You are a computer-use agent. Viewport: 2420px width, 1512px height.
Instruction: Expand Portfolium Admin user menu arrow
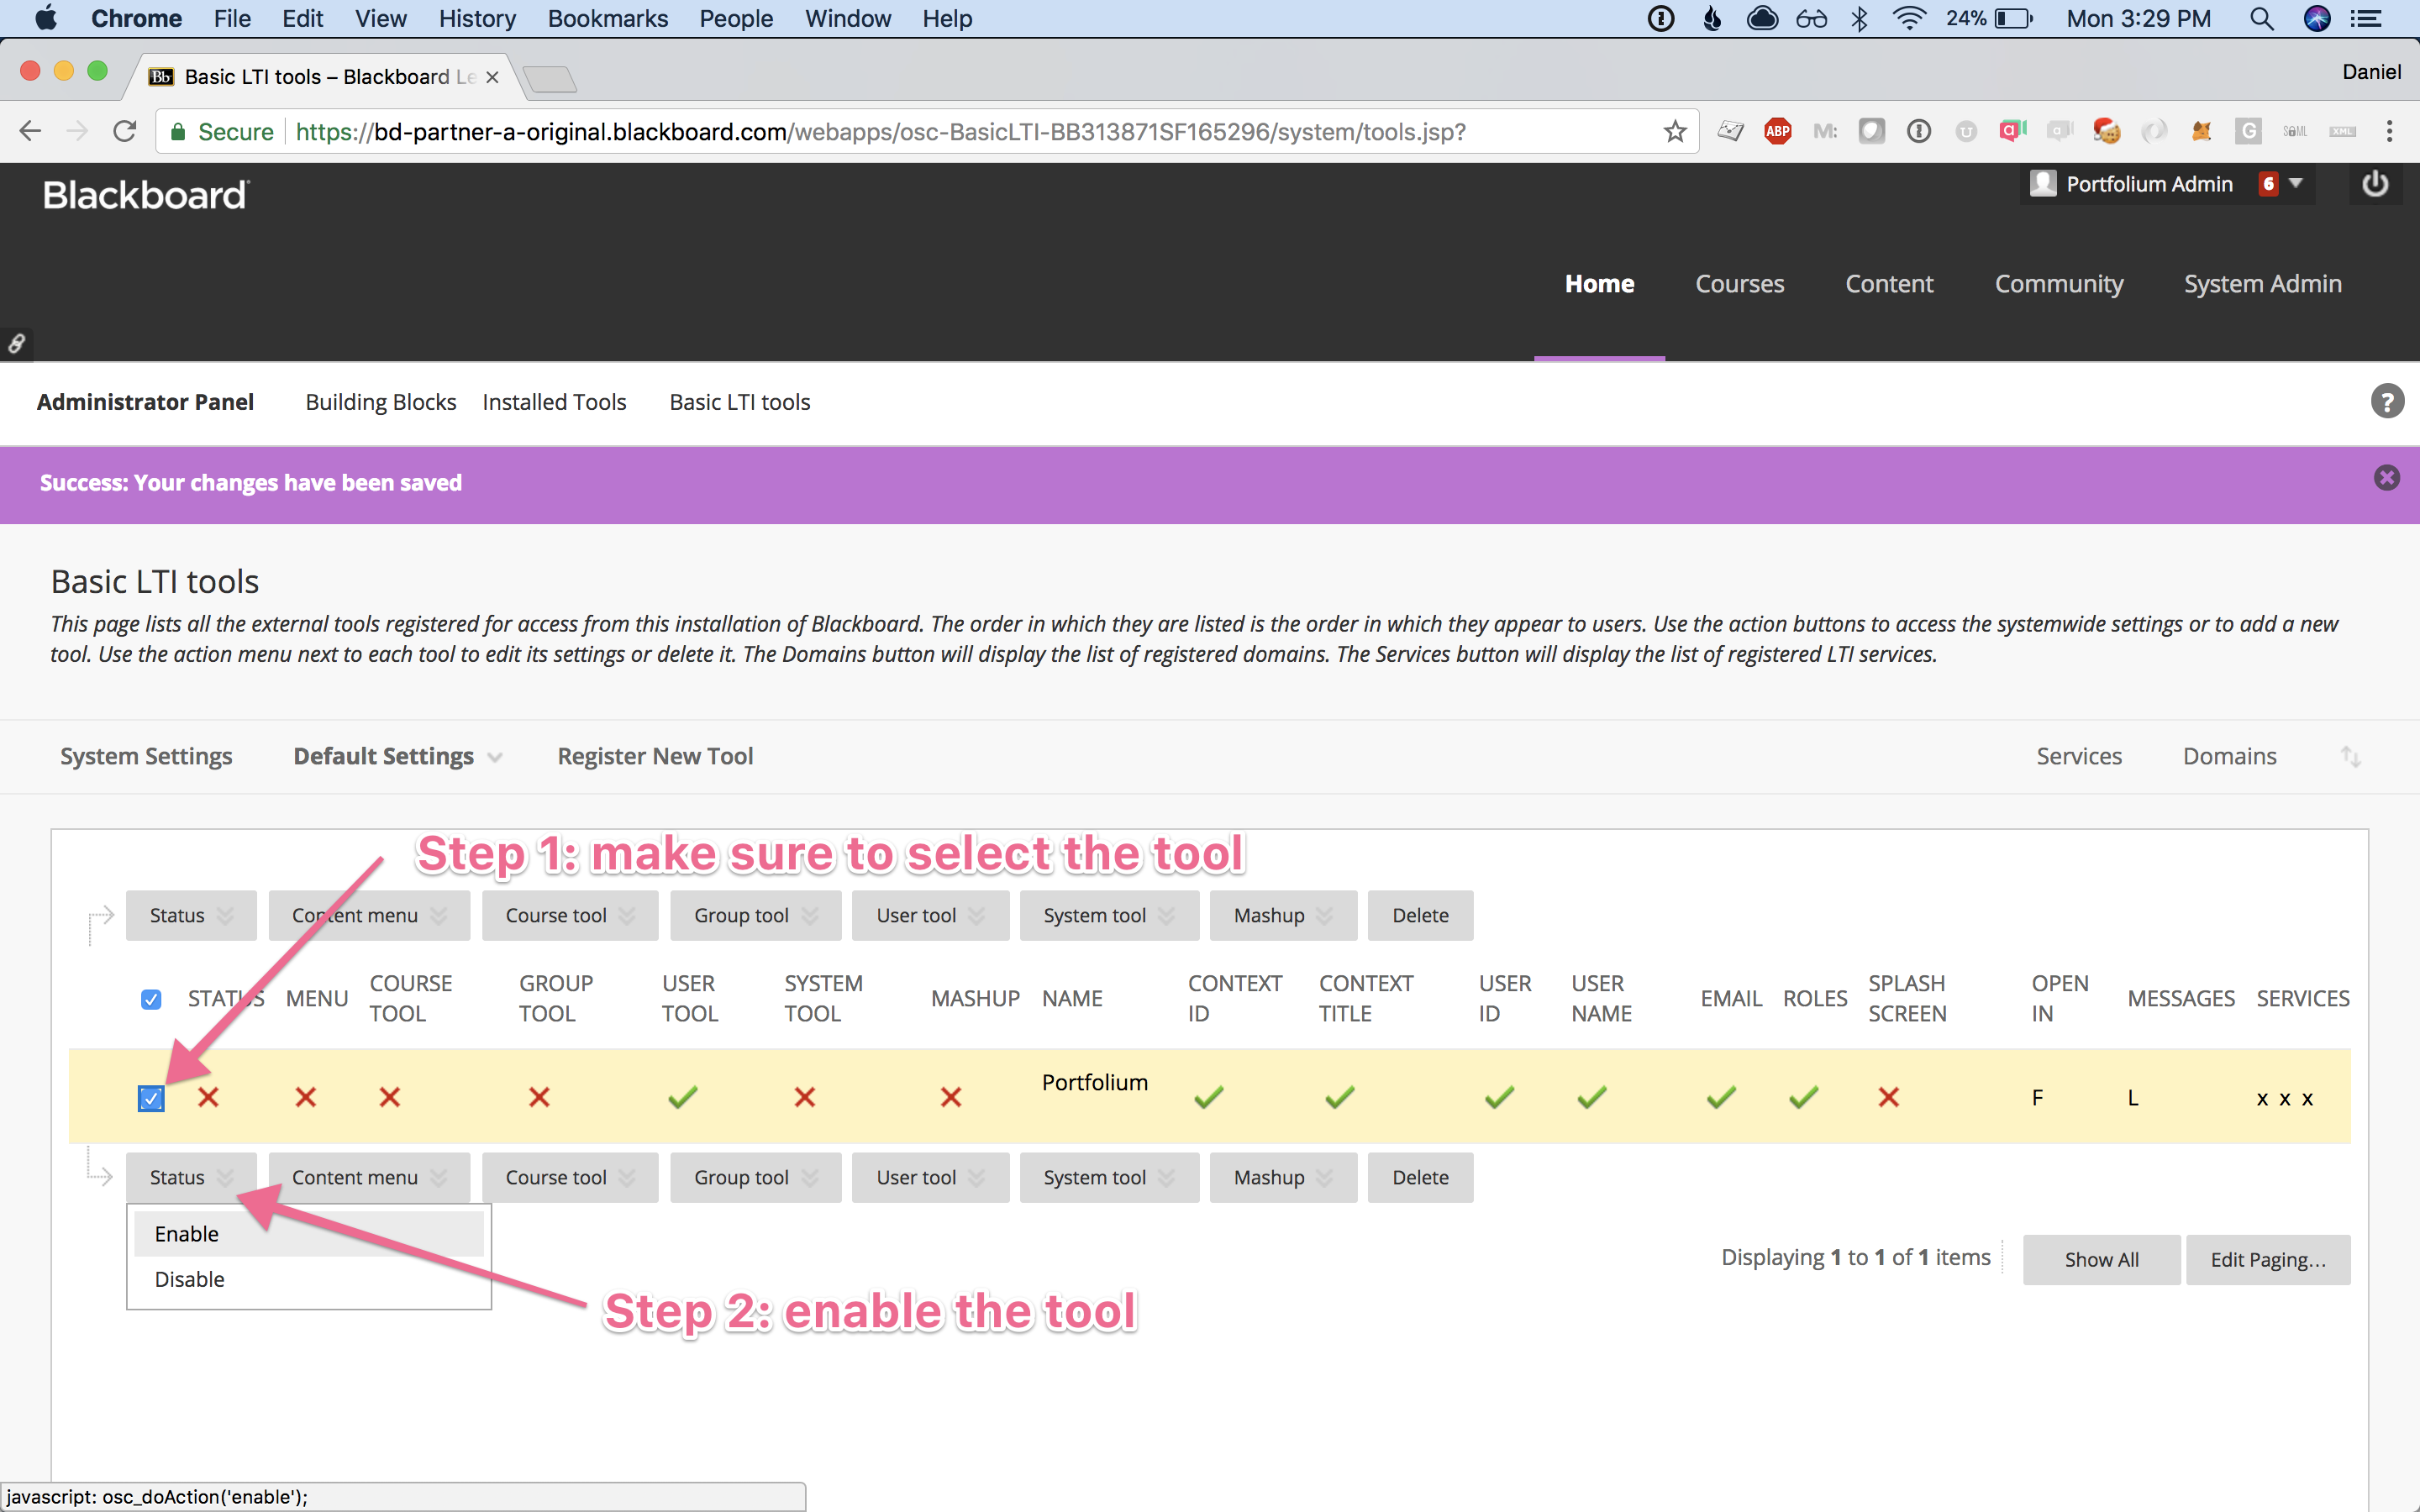(2296, 184)
